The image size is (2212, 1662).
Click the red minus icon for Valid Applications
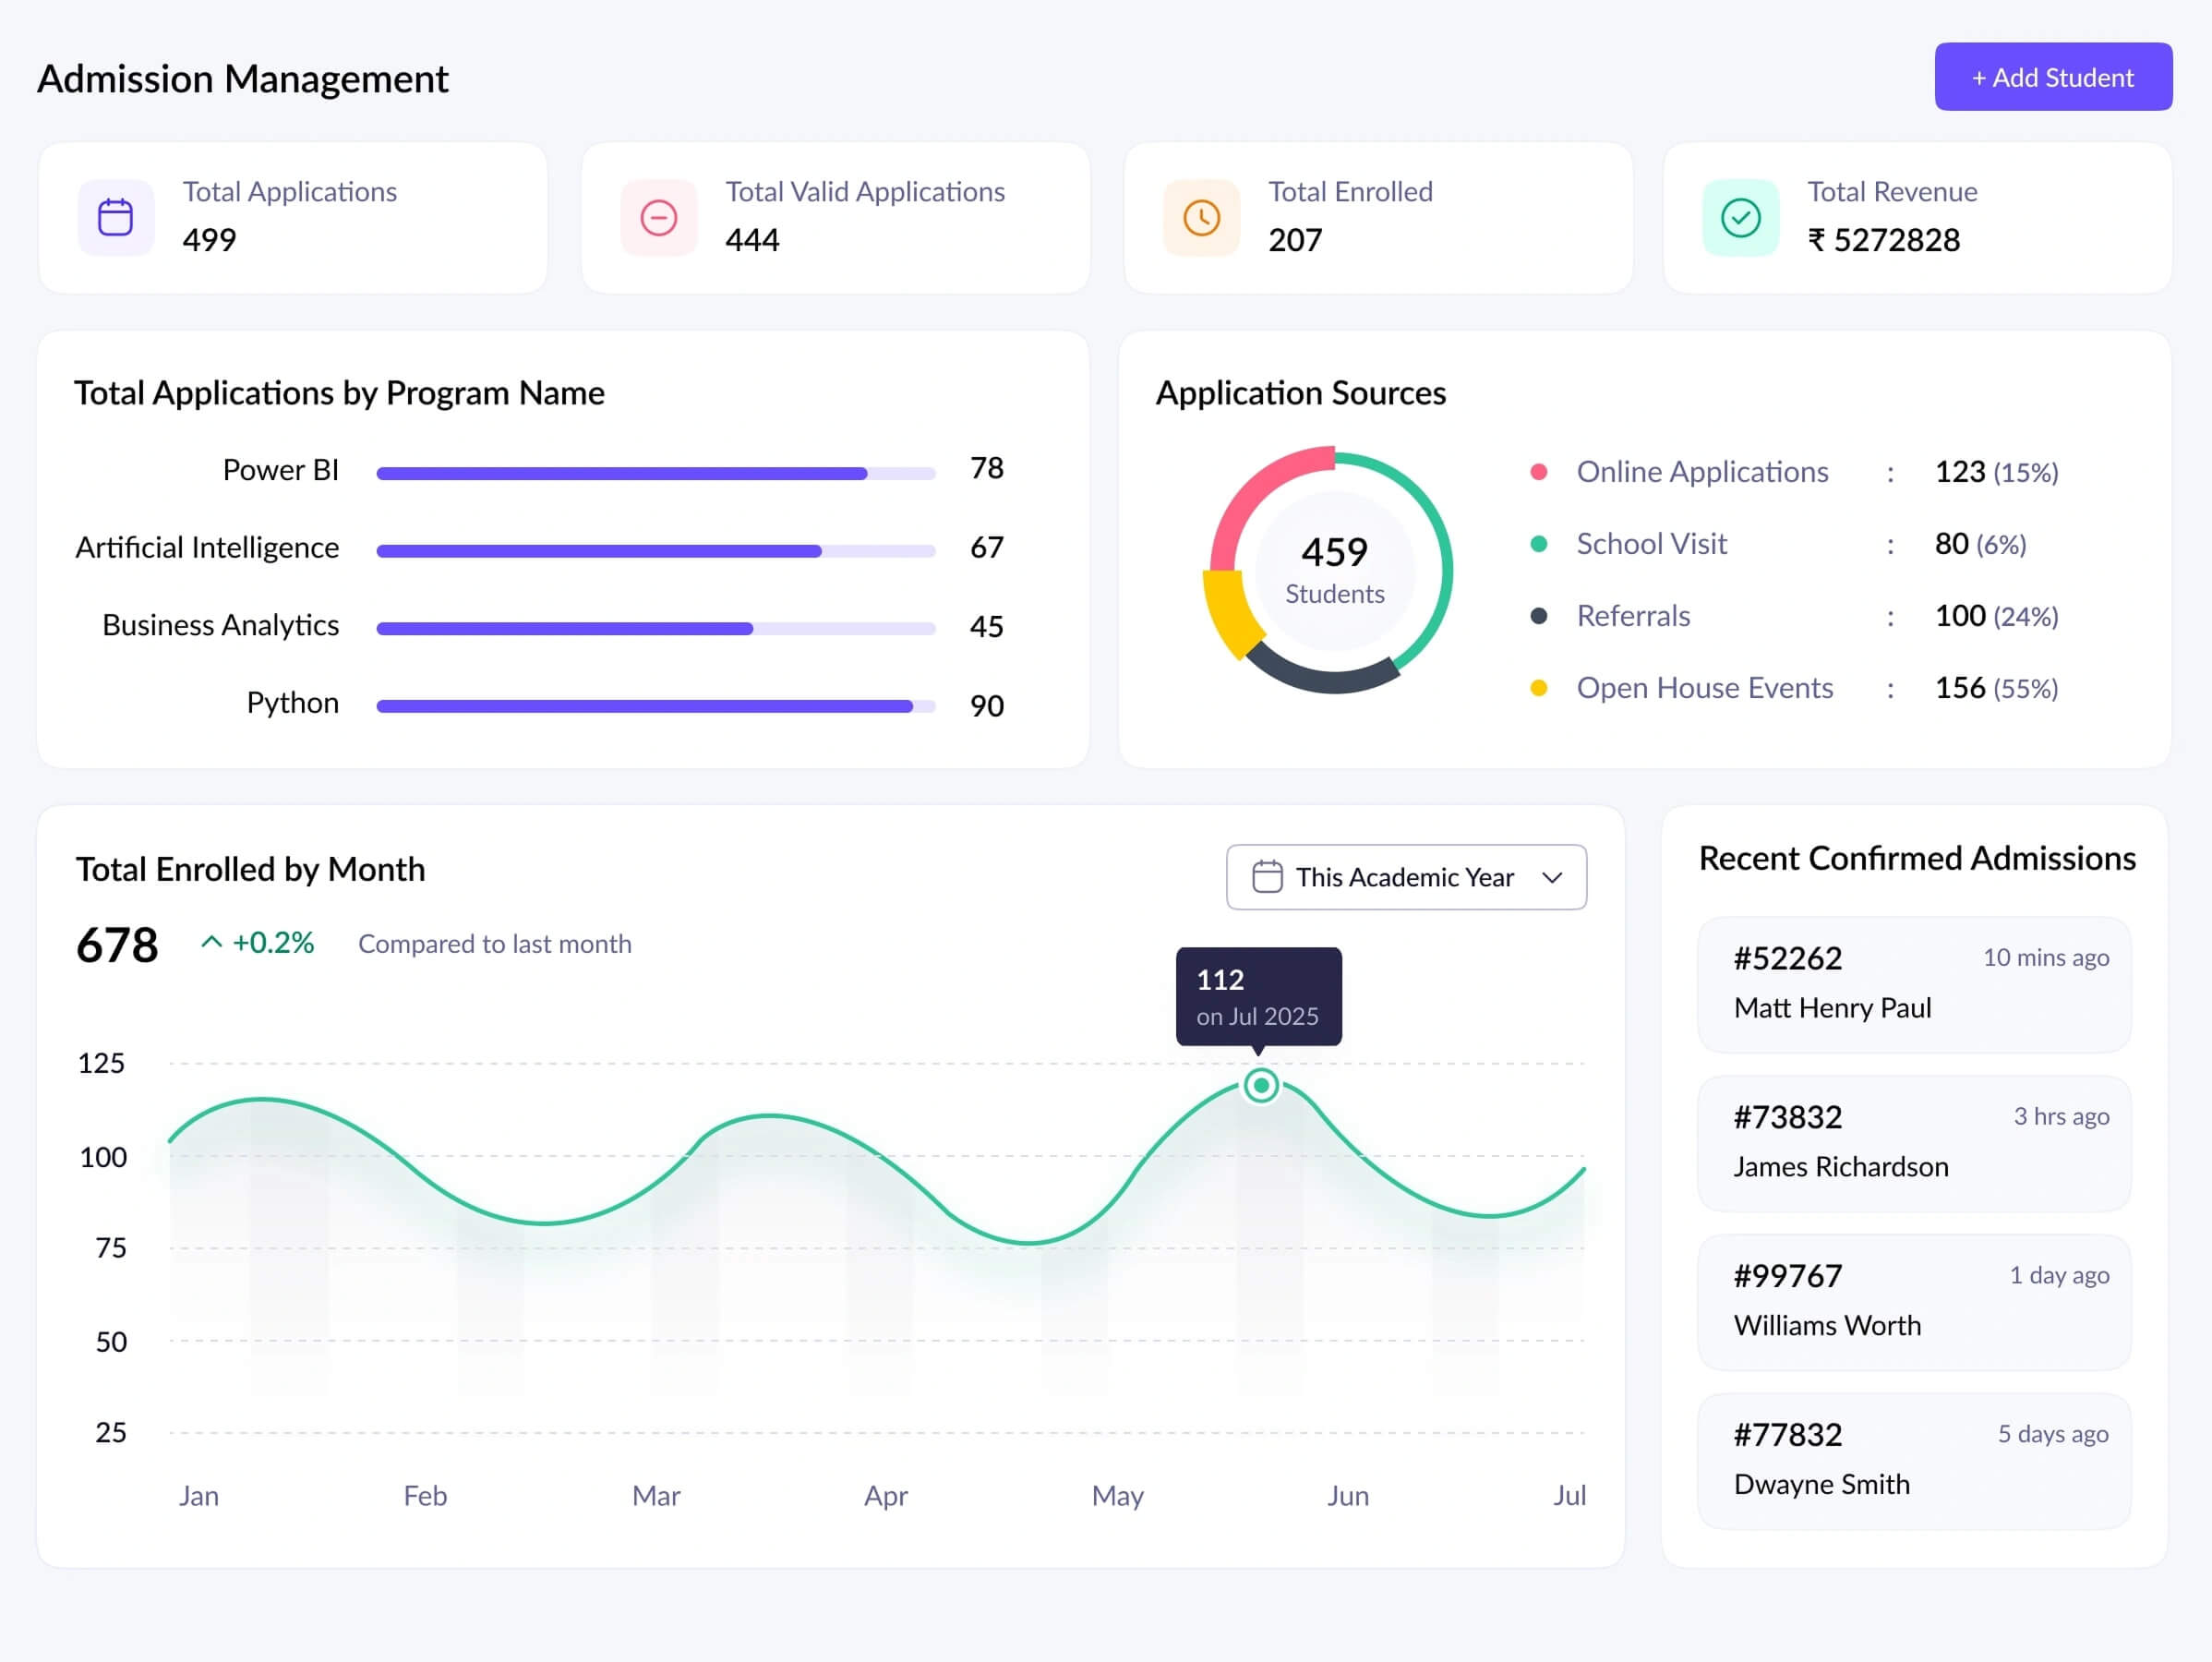point(658,217)
